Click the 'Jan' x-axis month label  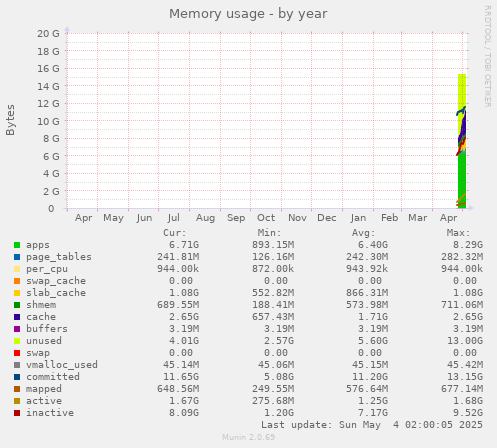tap(358, 218)
